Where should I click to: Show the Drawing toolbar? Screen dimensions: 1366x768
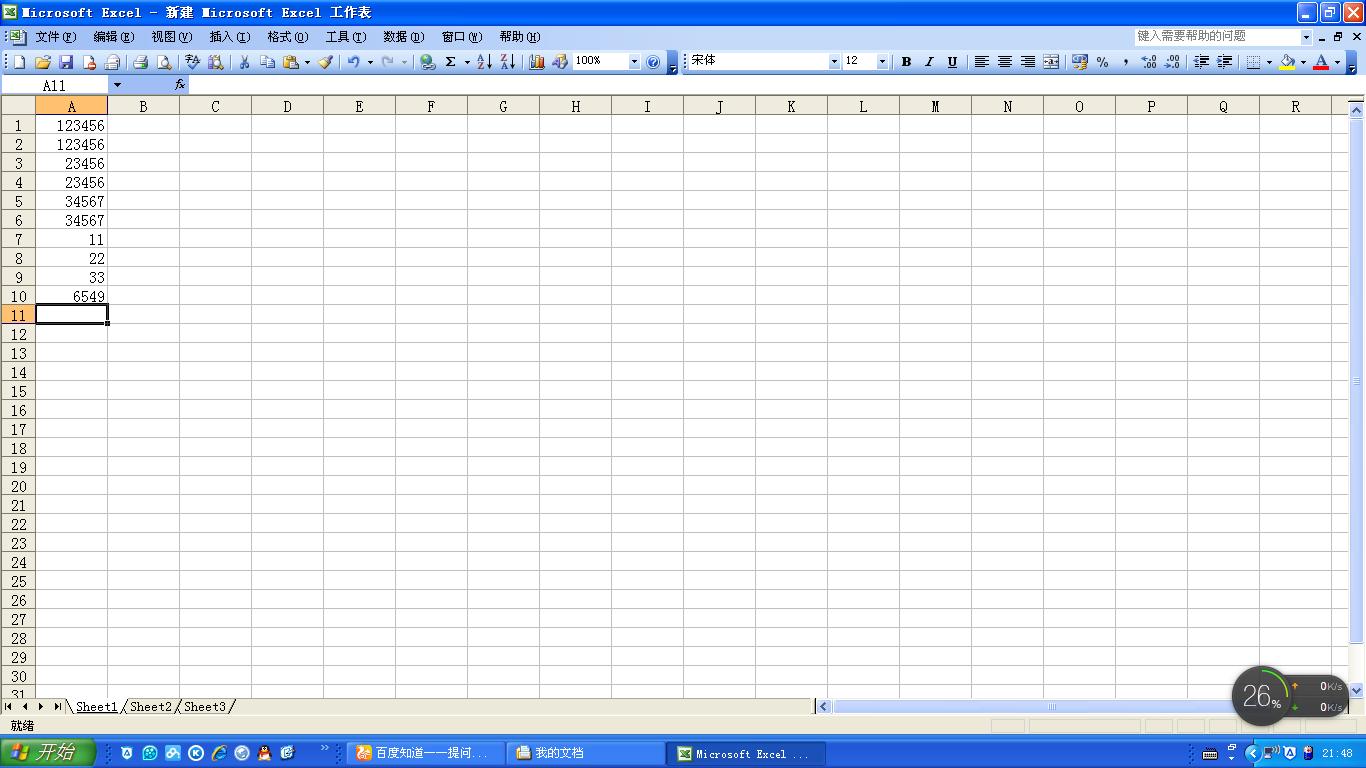tap(560, 62)
